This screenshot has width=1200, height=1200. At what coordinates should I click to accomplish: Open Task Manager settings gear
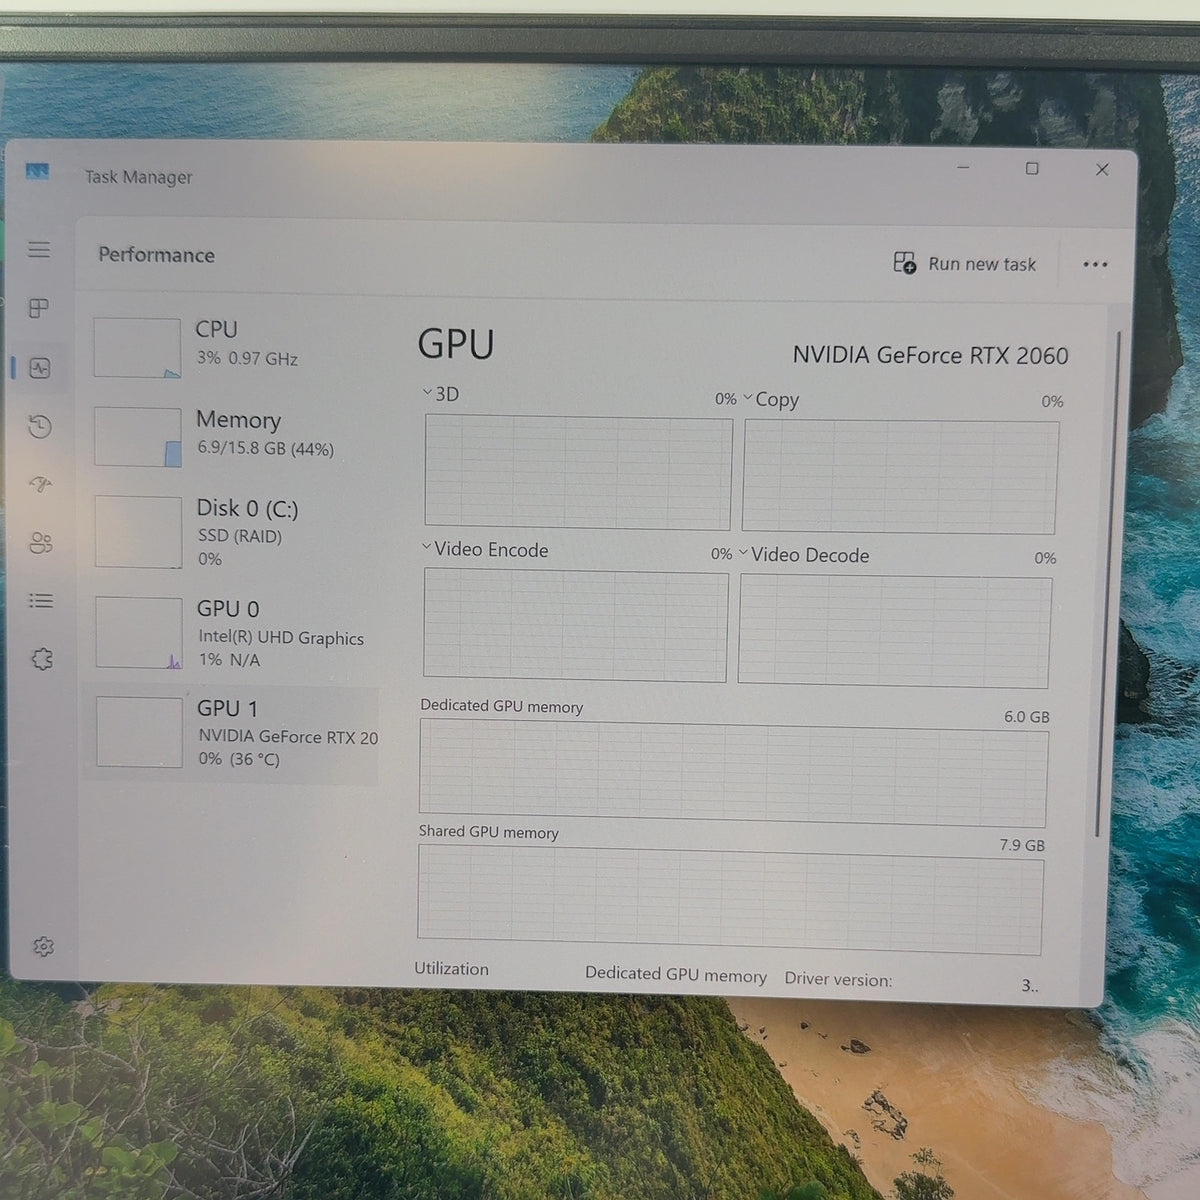(43, 946)
